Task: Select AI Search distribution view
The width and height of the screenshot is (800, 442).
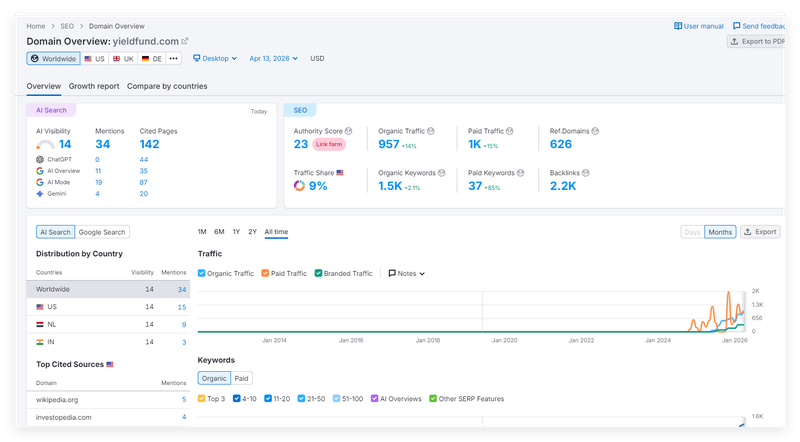Action: click(x=56, y=232)
